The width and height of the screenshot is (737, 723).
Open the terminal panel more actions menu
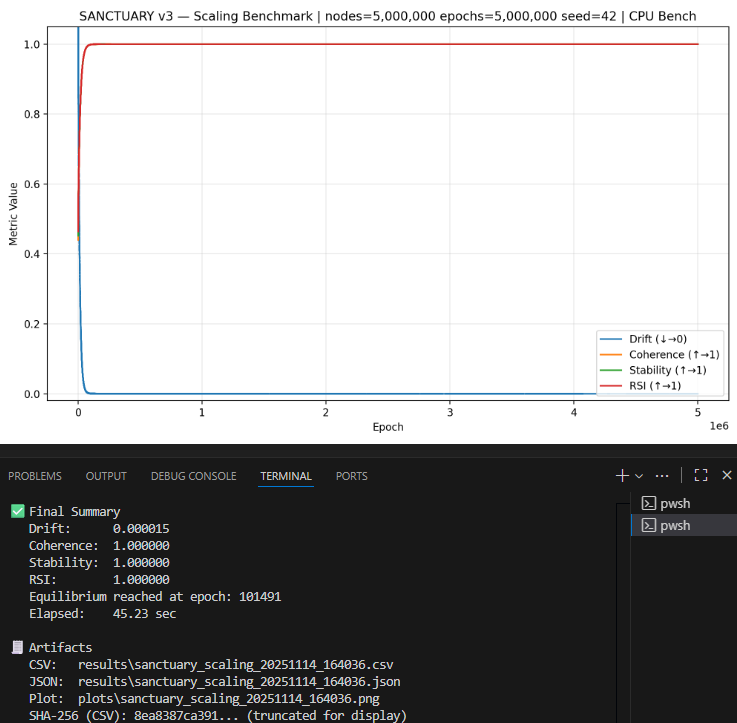point(662,476)
